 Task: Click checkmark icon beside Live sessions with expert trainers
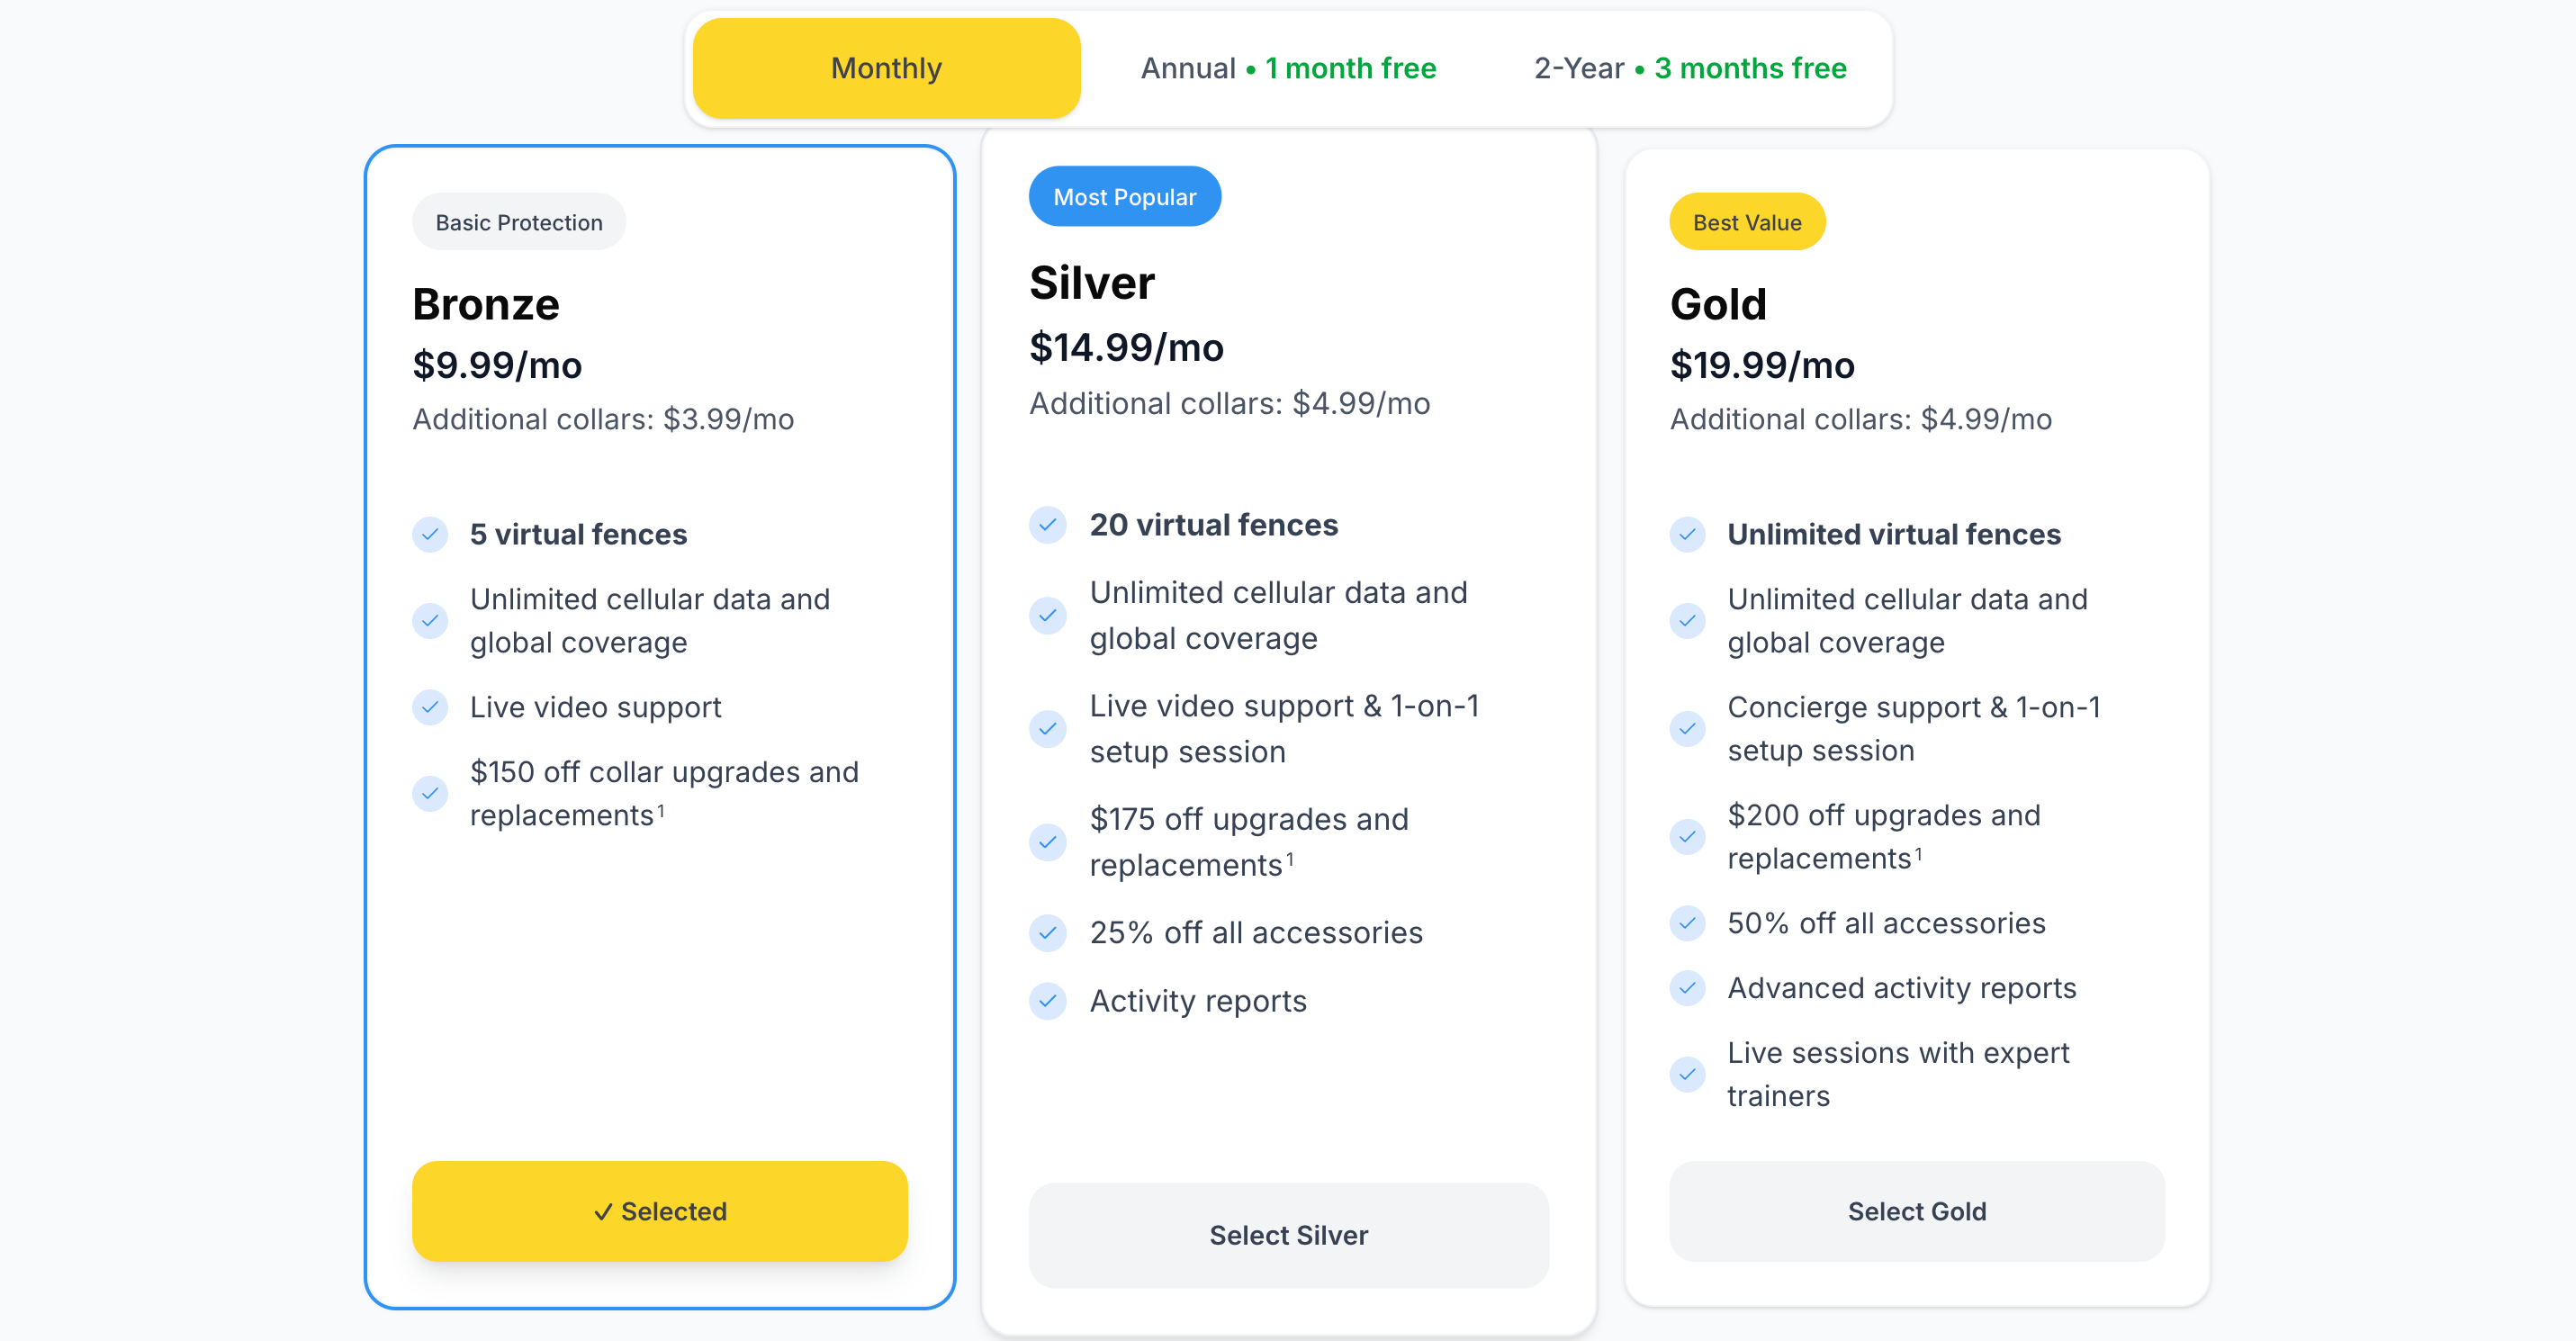coord(1687,1074)
